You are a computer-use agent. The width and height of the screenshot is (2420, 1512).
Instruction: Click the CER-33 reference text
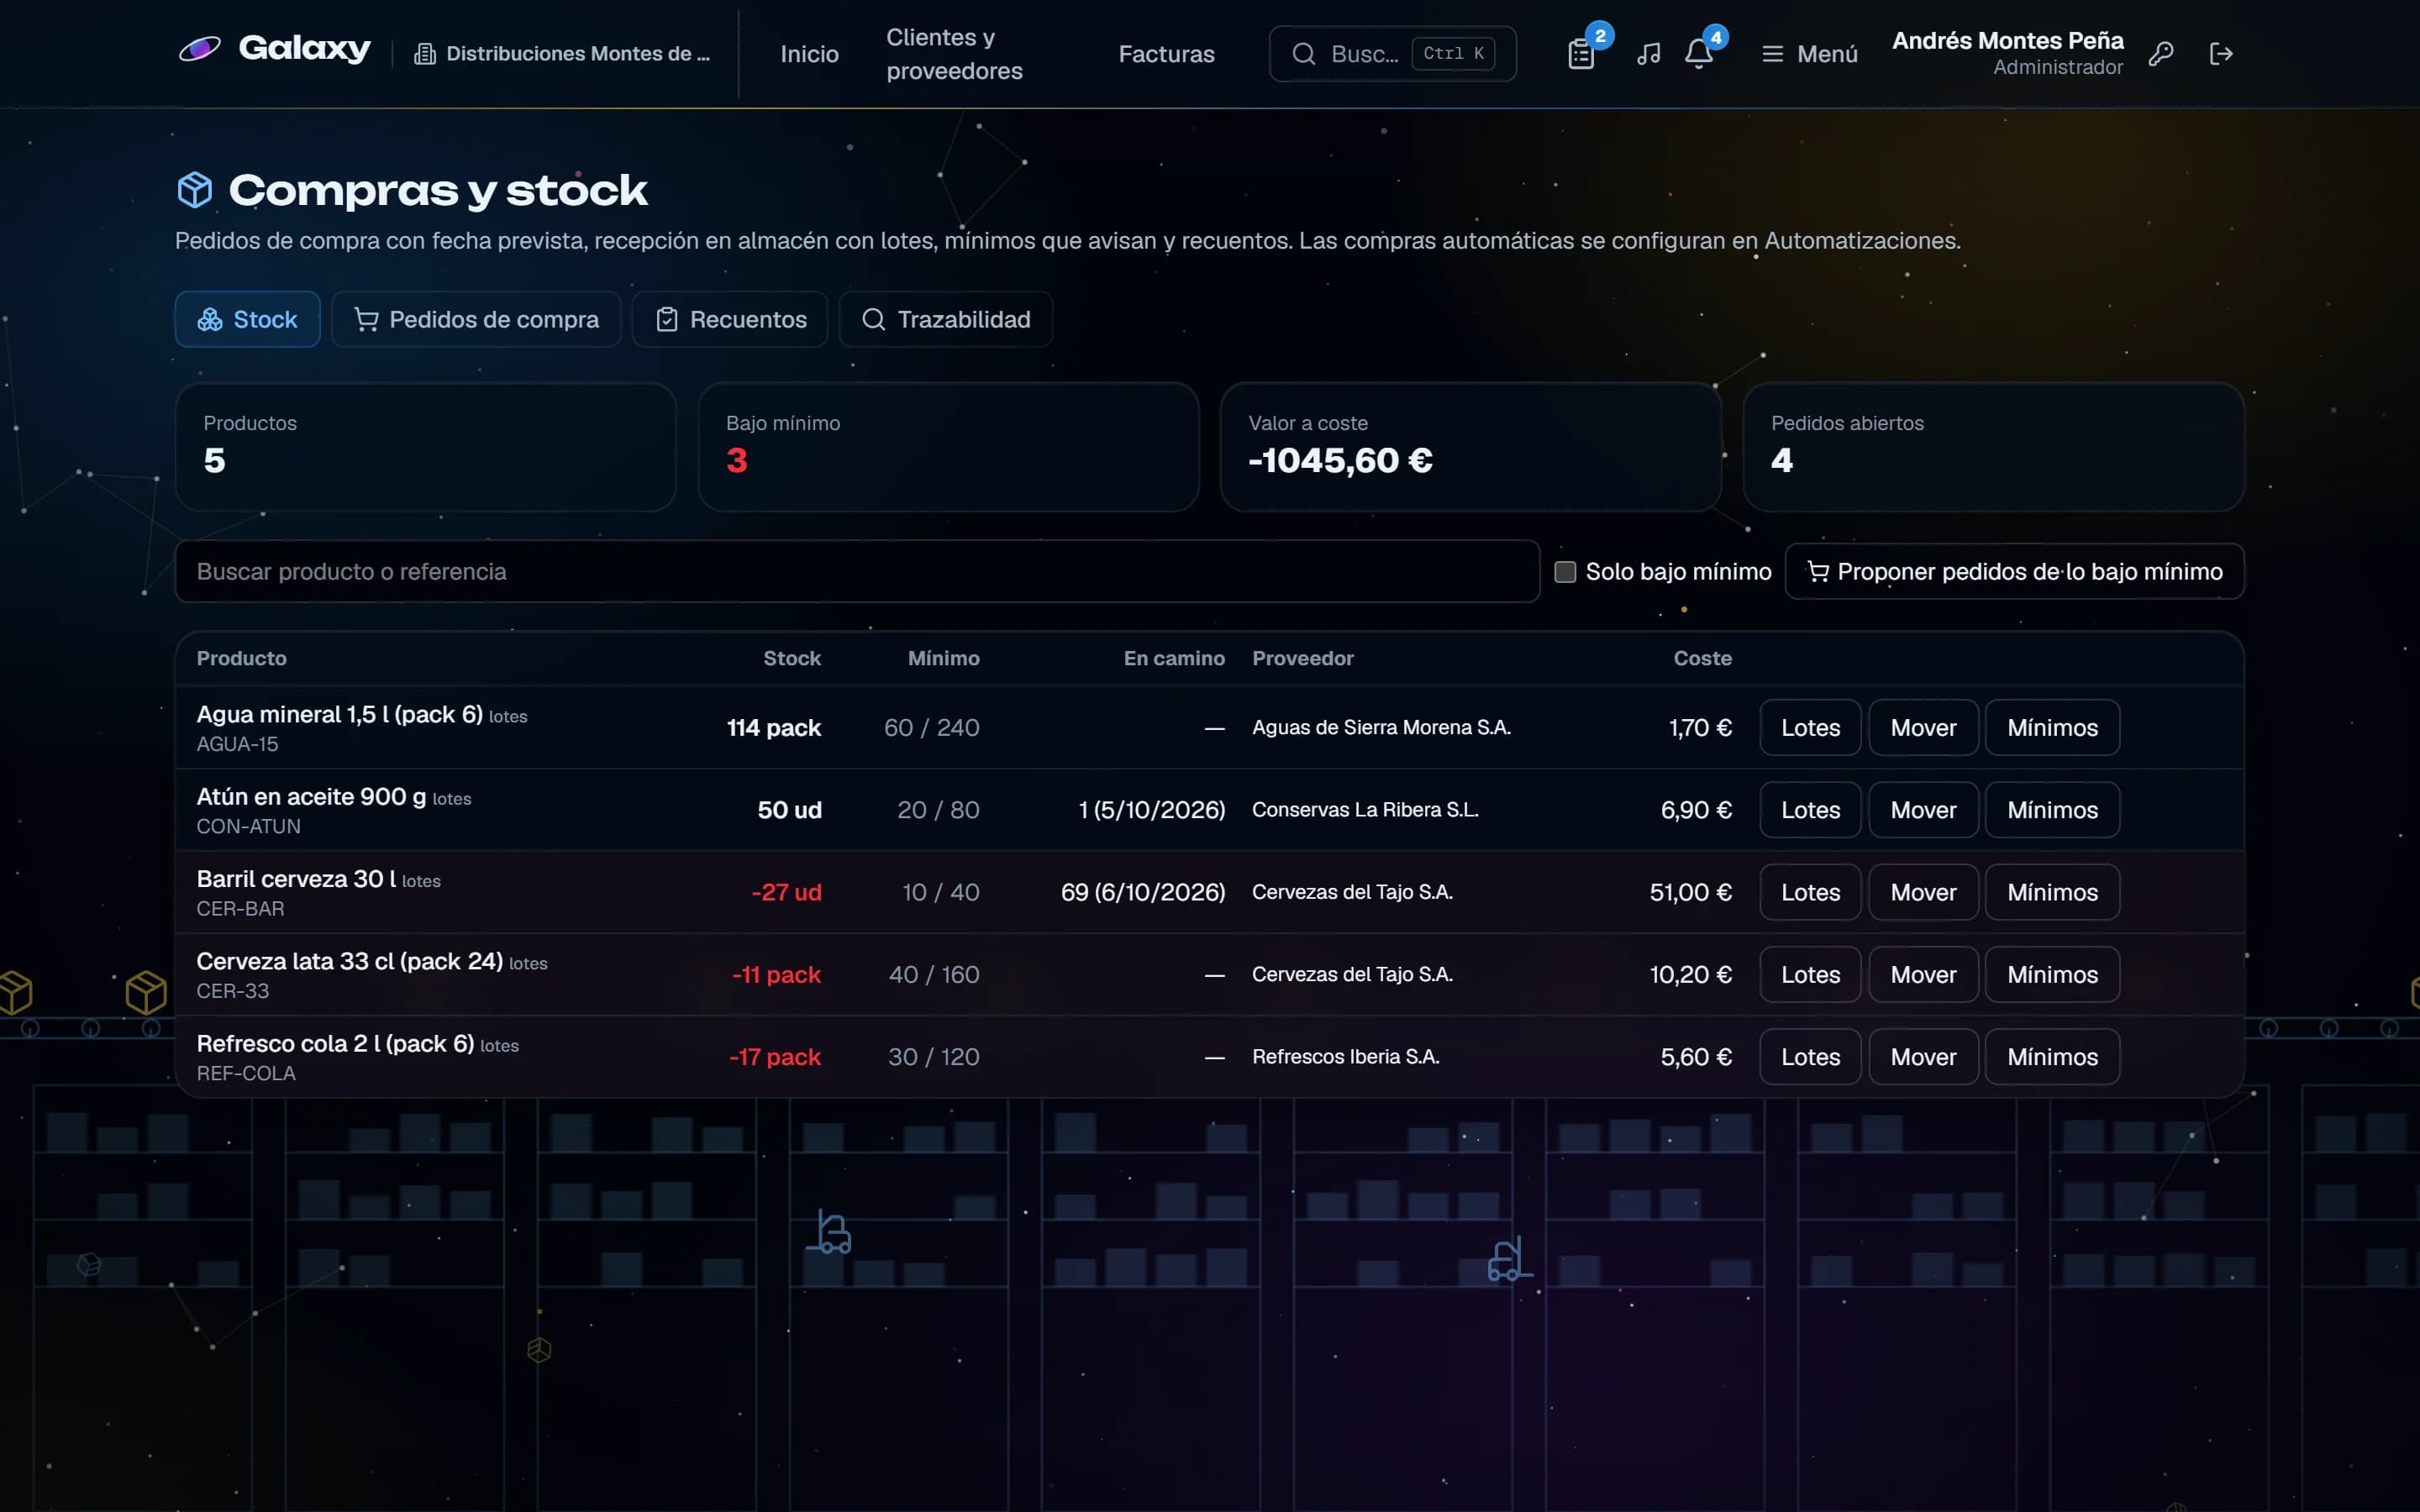tap(233, 991)
